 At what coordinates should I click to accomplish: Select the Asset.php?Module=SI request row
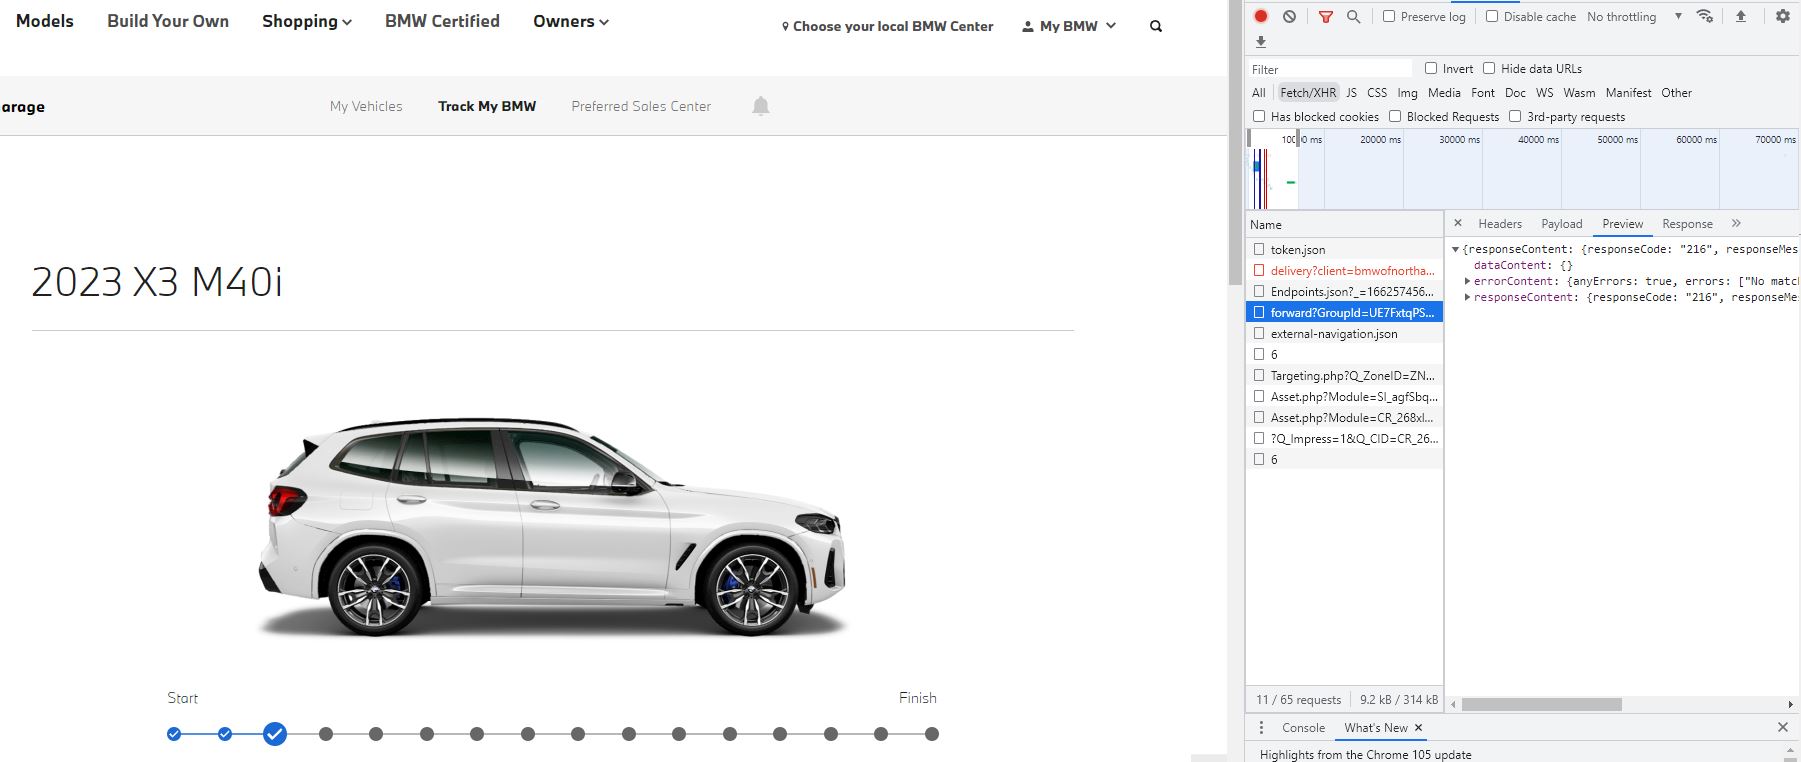click(1344, 396)
